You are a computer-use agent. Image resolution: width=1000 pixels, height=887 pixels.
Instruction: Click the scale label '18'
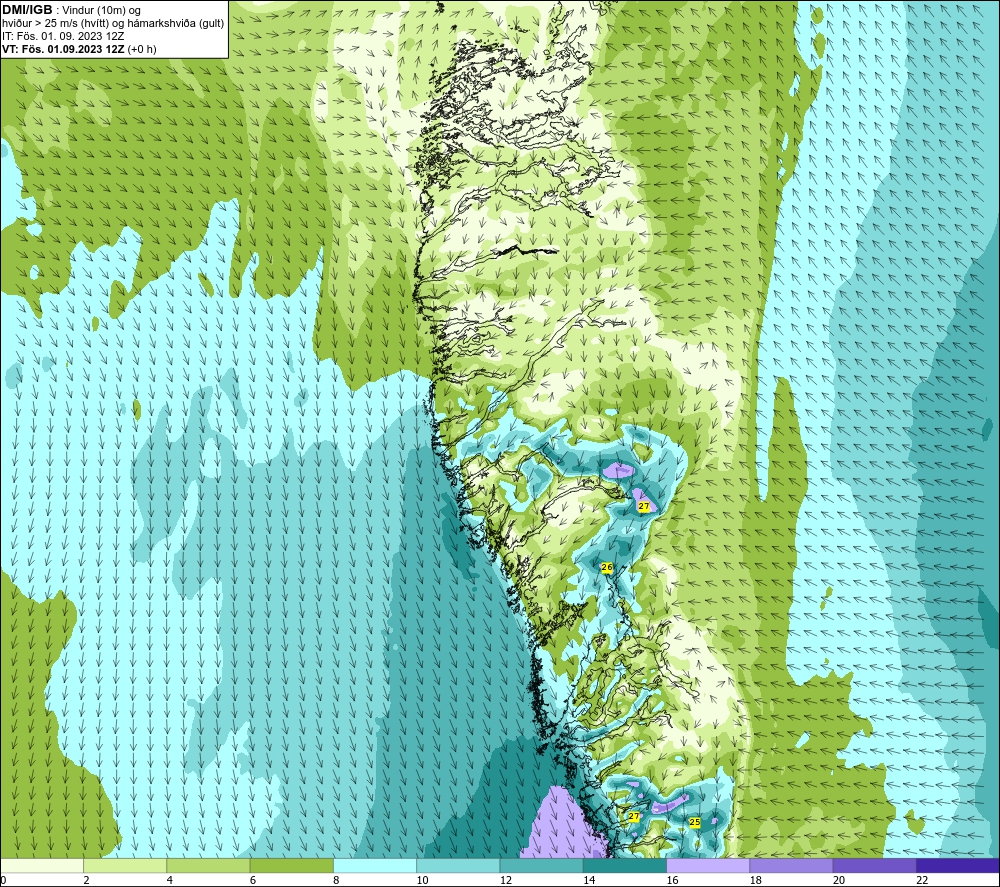coord(756,880)
